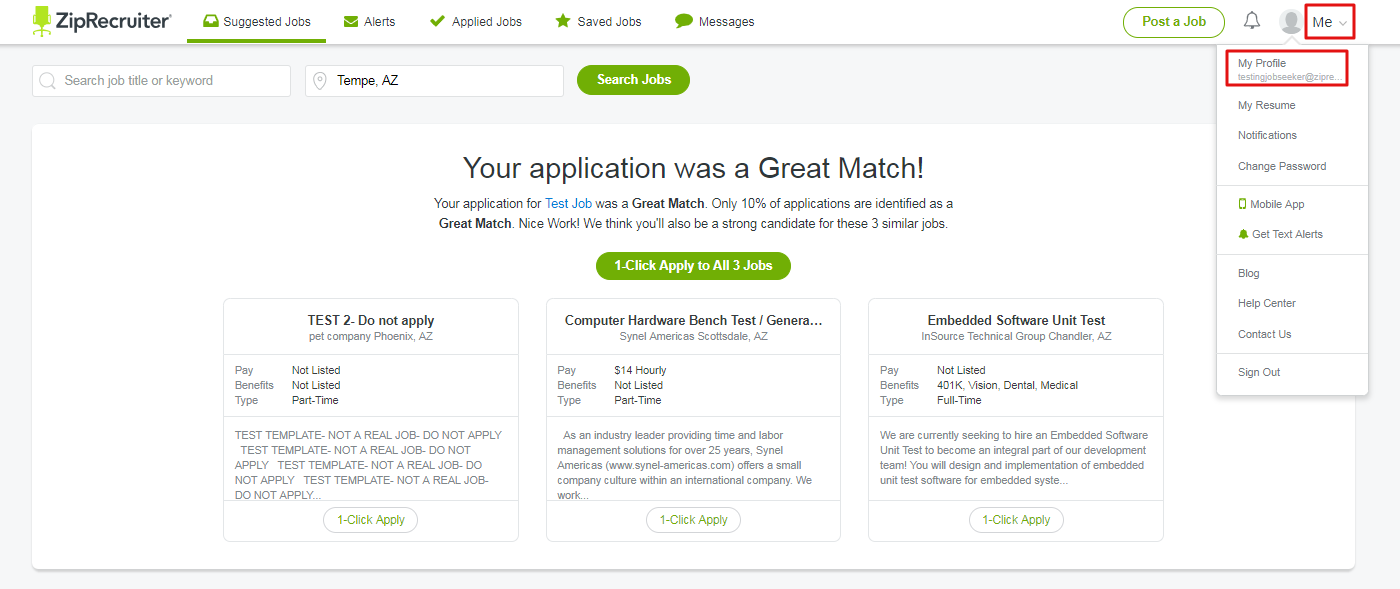This screenshot has height=589, width=1400.
Task: Open Mobile App from the menu
Action: pos(1271,204)
